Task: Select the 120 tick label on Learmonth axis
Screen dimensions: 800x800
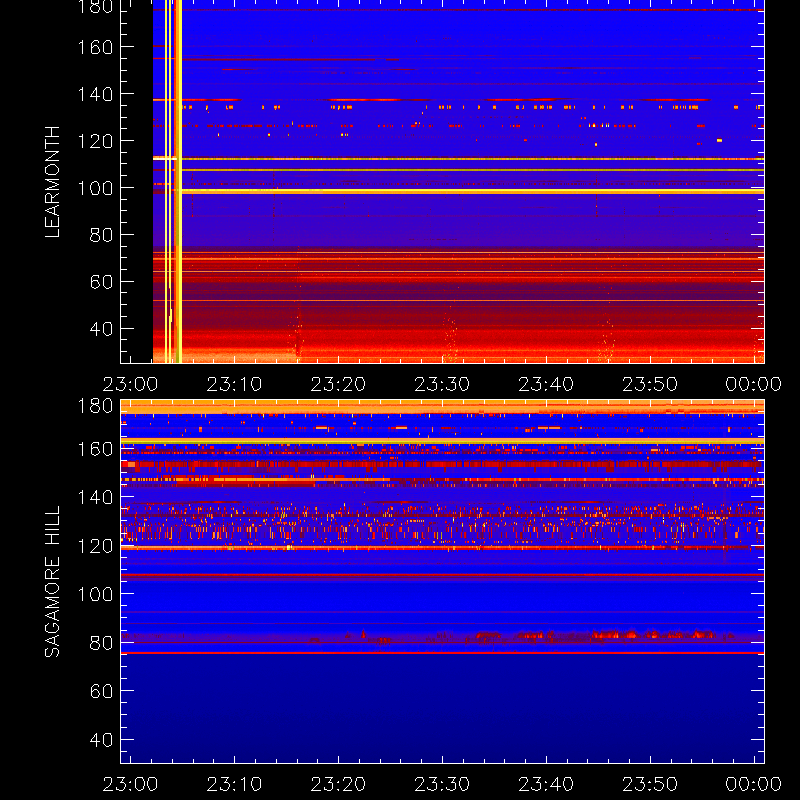Action: (x=95, y=141)
